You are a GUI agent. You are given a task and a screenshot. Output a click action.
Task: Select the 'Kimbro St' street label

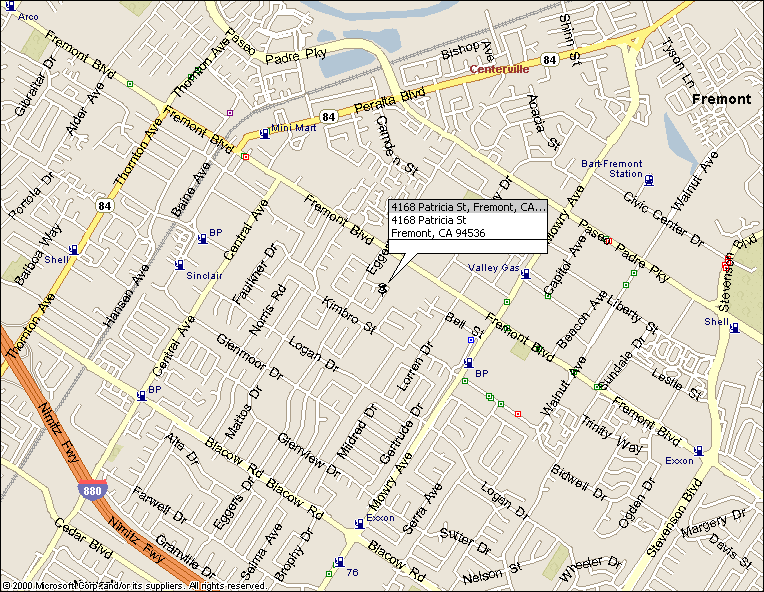pyautogui.click(x=348, y=316)
